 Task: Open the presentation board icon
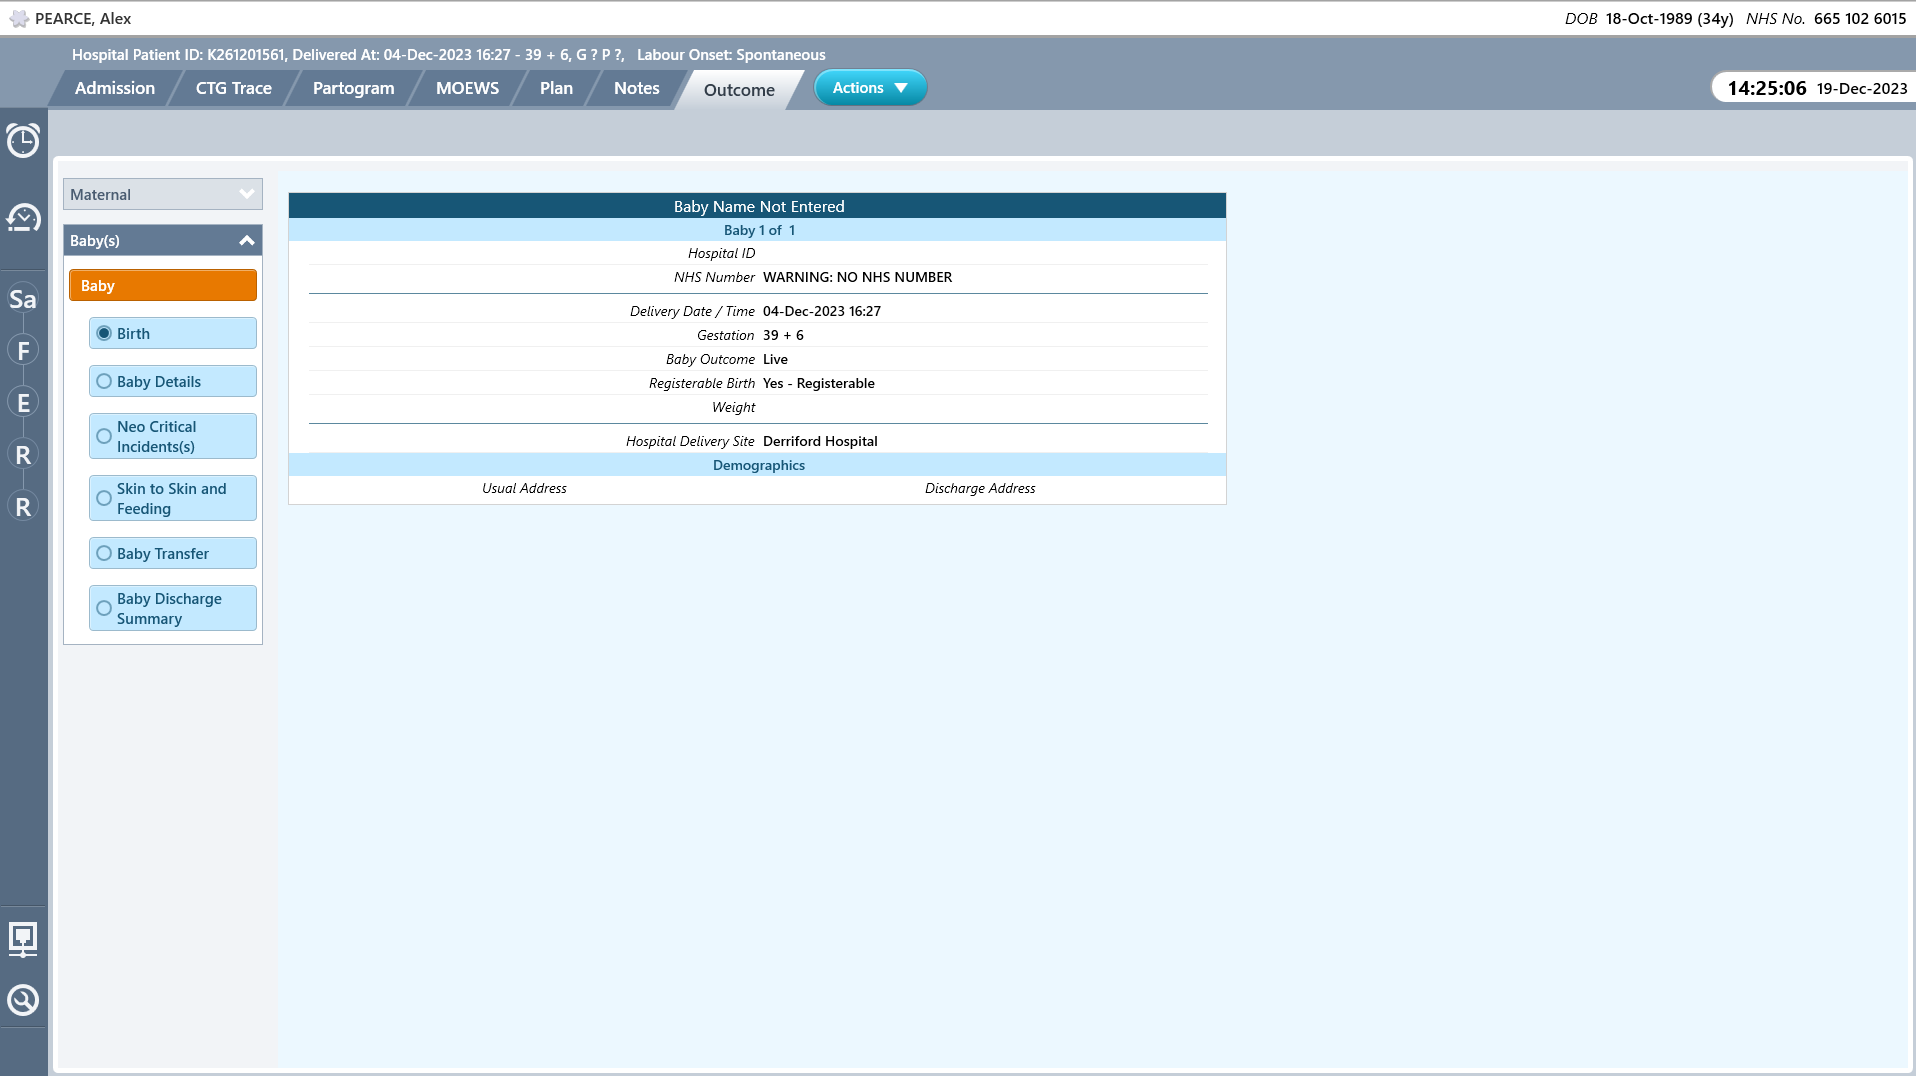[23, 939]
